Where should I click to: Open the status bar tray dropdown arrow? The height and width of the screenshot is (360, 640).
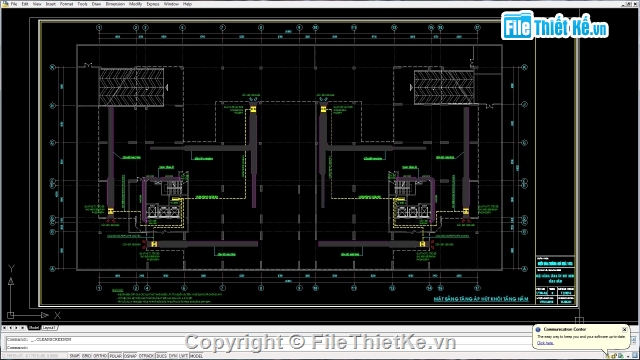click(x=628, y=356)
